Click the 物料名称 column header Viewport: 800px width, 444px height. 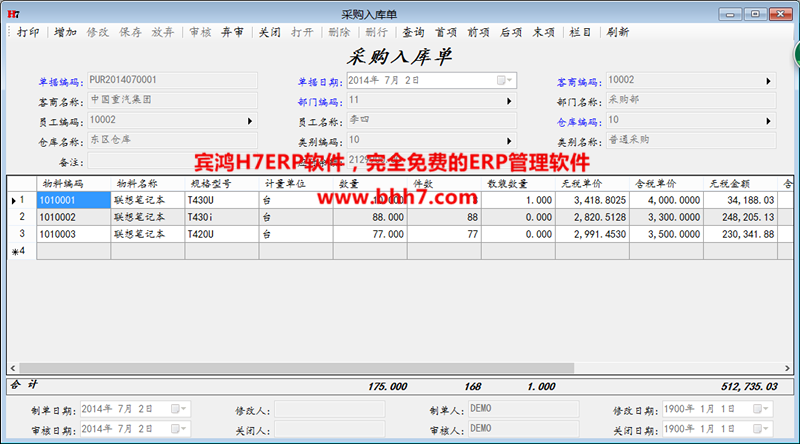tap(148, 184)
